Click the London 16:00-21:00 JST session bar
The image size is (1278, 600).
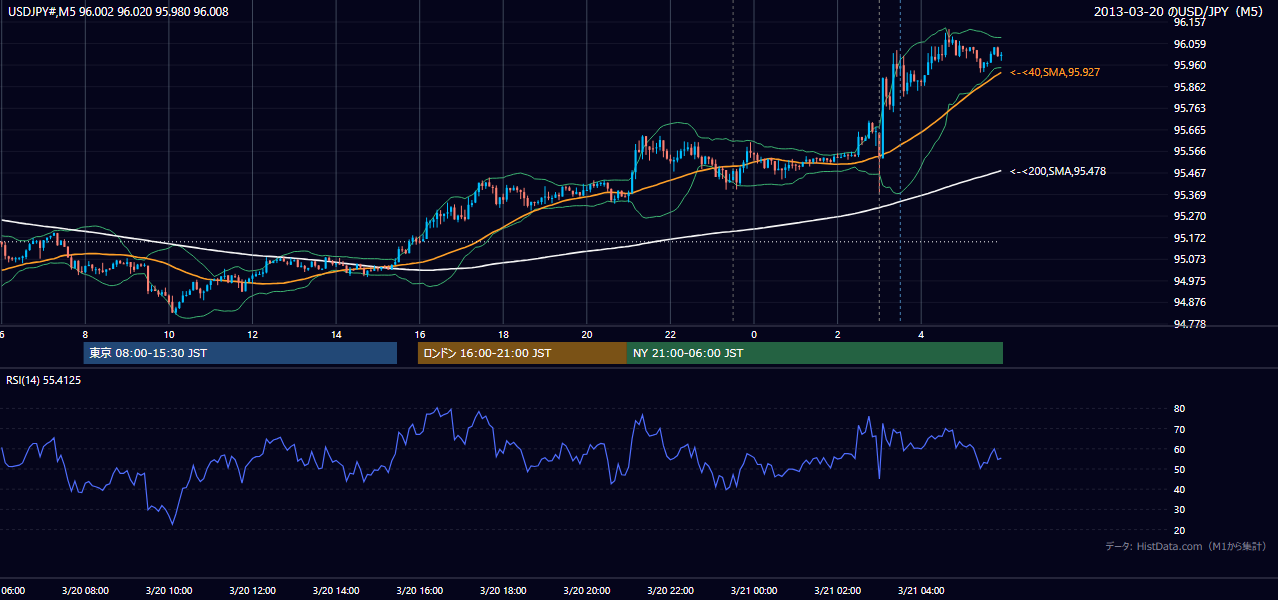click(x=522, y=353)
